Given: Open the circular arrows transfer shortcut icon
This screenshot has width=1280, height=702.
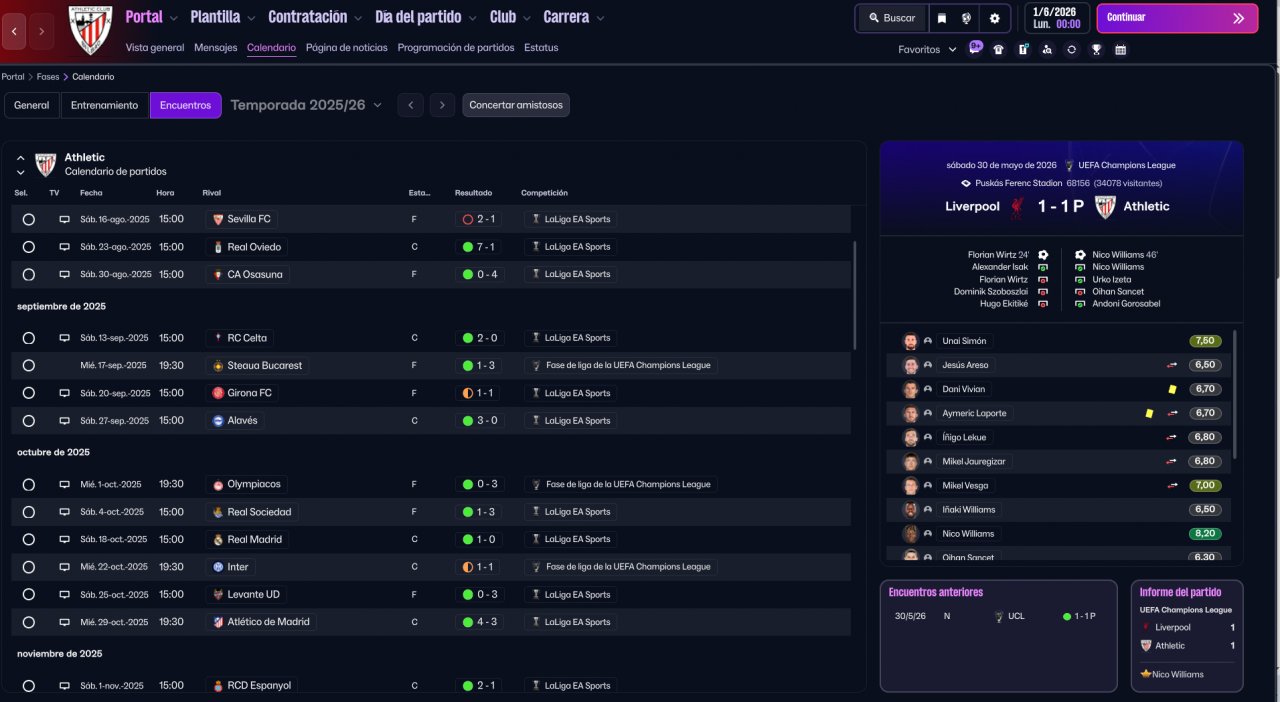Looking at the screenshot, I should (x=1072, y=49).
